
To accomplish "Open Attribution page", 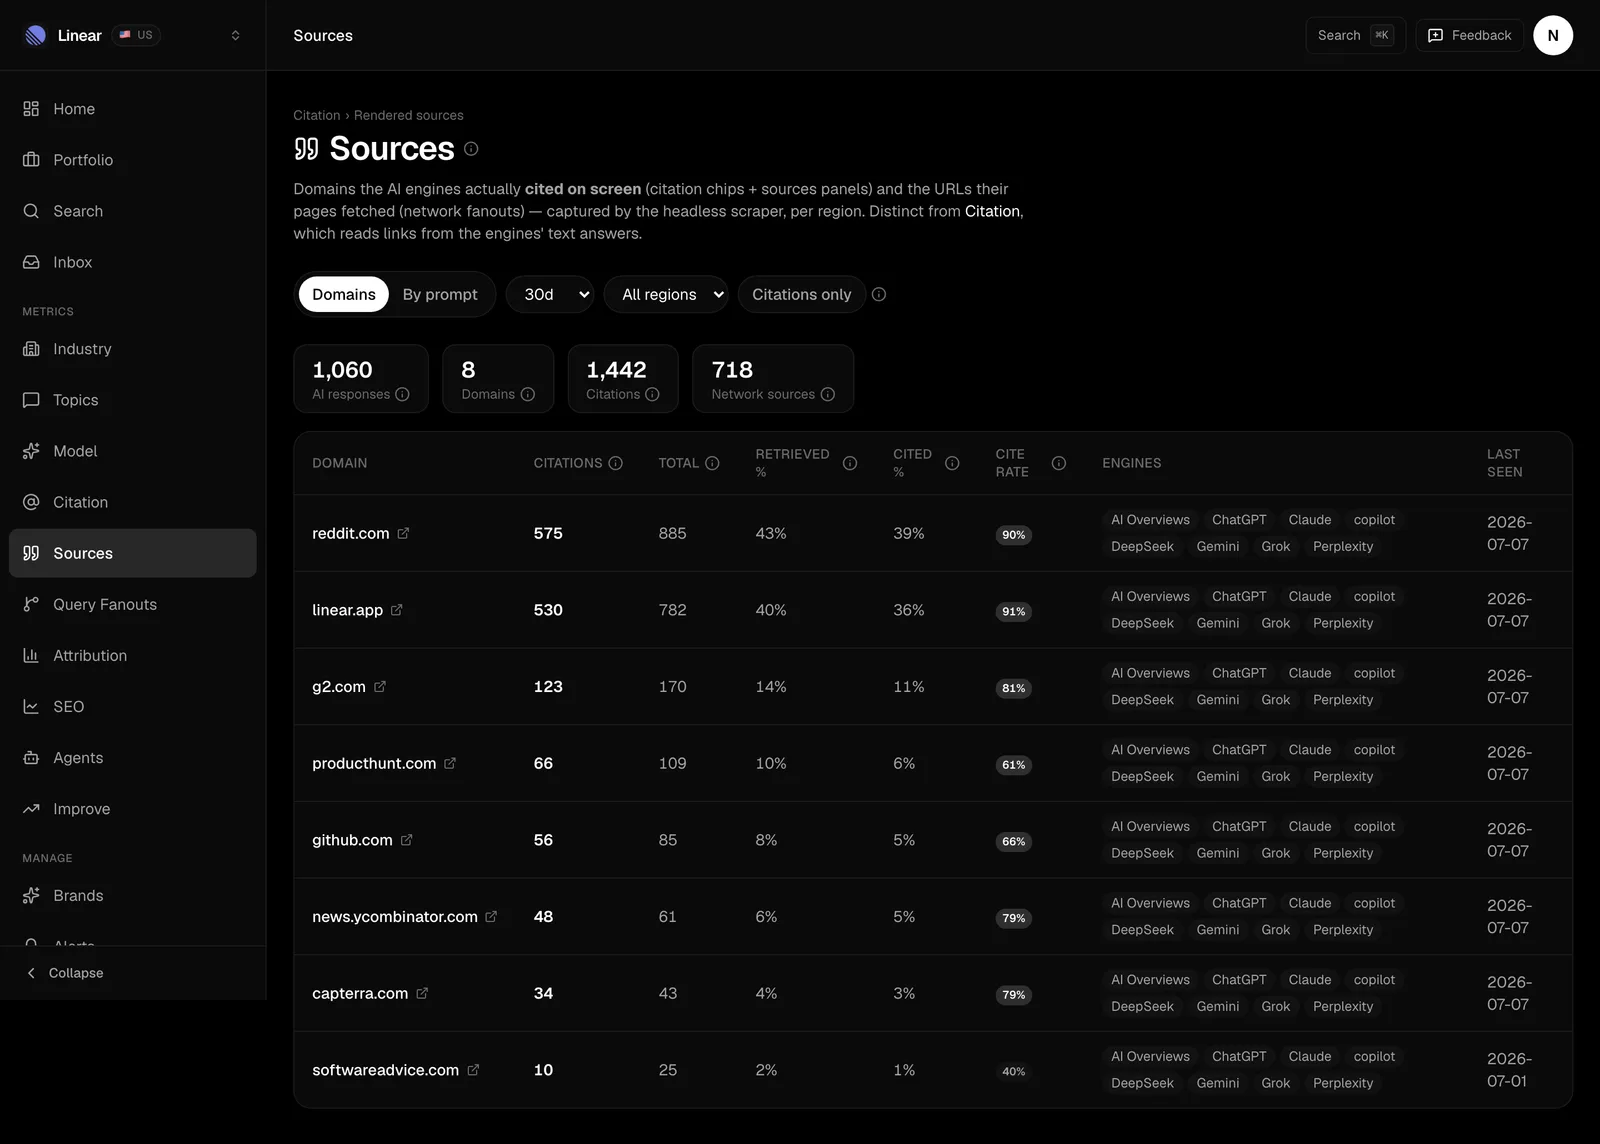I will (x=133, y=655).
